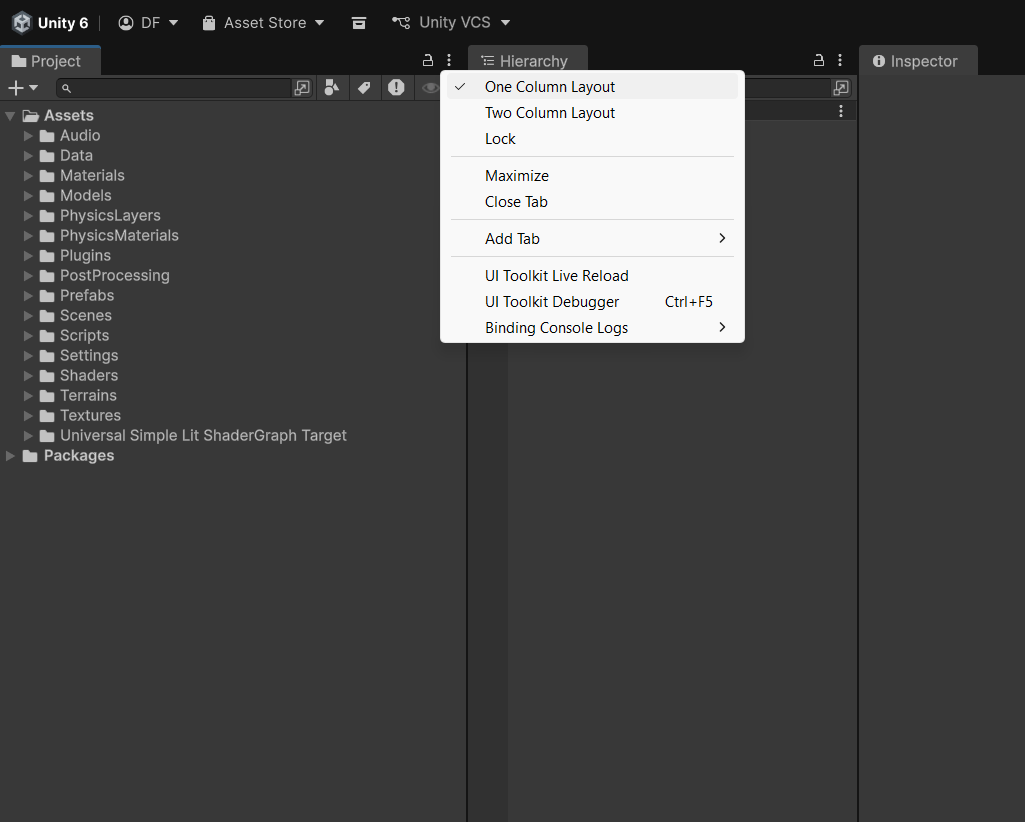Image resolution: width=1025 pixels, height=822 pixels.
Task: Select the Plugins folder
Action: [x=85, y=256]
